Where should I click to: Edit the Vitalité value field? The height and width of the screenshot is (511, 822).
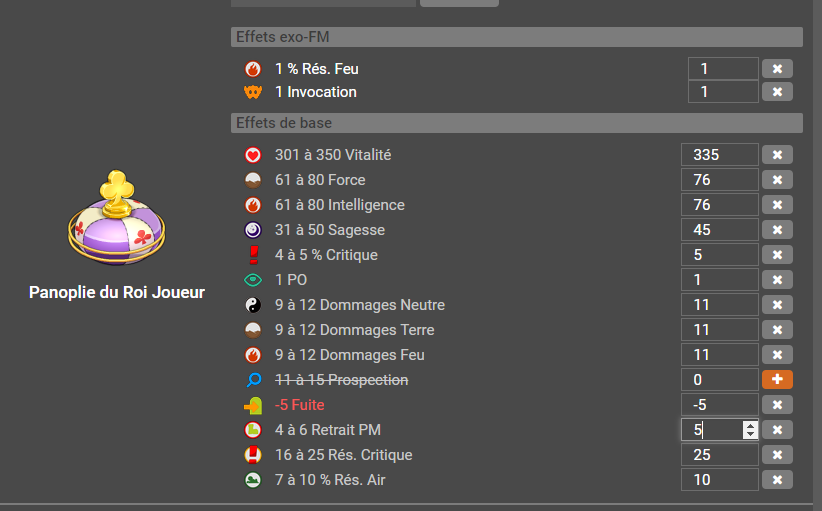(719, 155)
